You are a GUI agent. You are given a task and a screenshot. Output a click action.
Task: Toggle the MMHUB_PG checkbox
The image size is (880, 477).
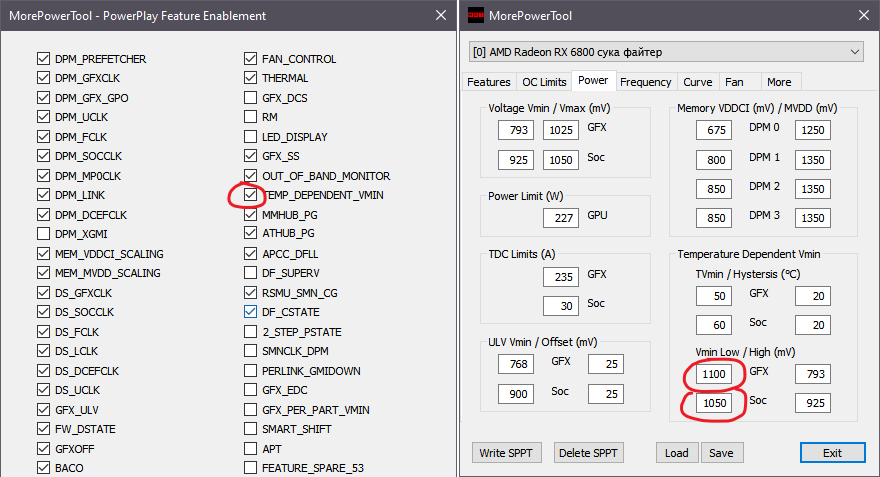click(x=250, y=214)
